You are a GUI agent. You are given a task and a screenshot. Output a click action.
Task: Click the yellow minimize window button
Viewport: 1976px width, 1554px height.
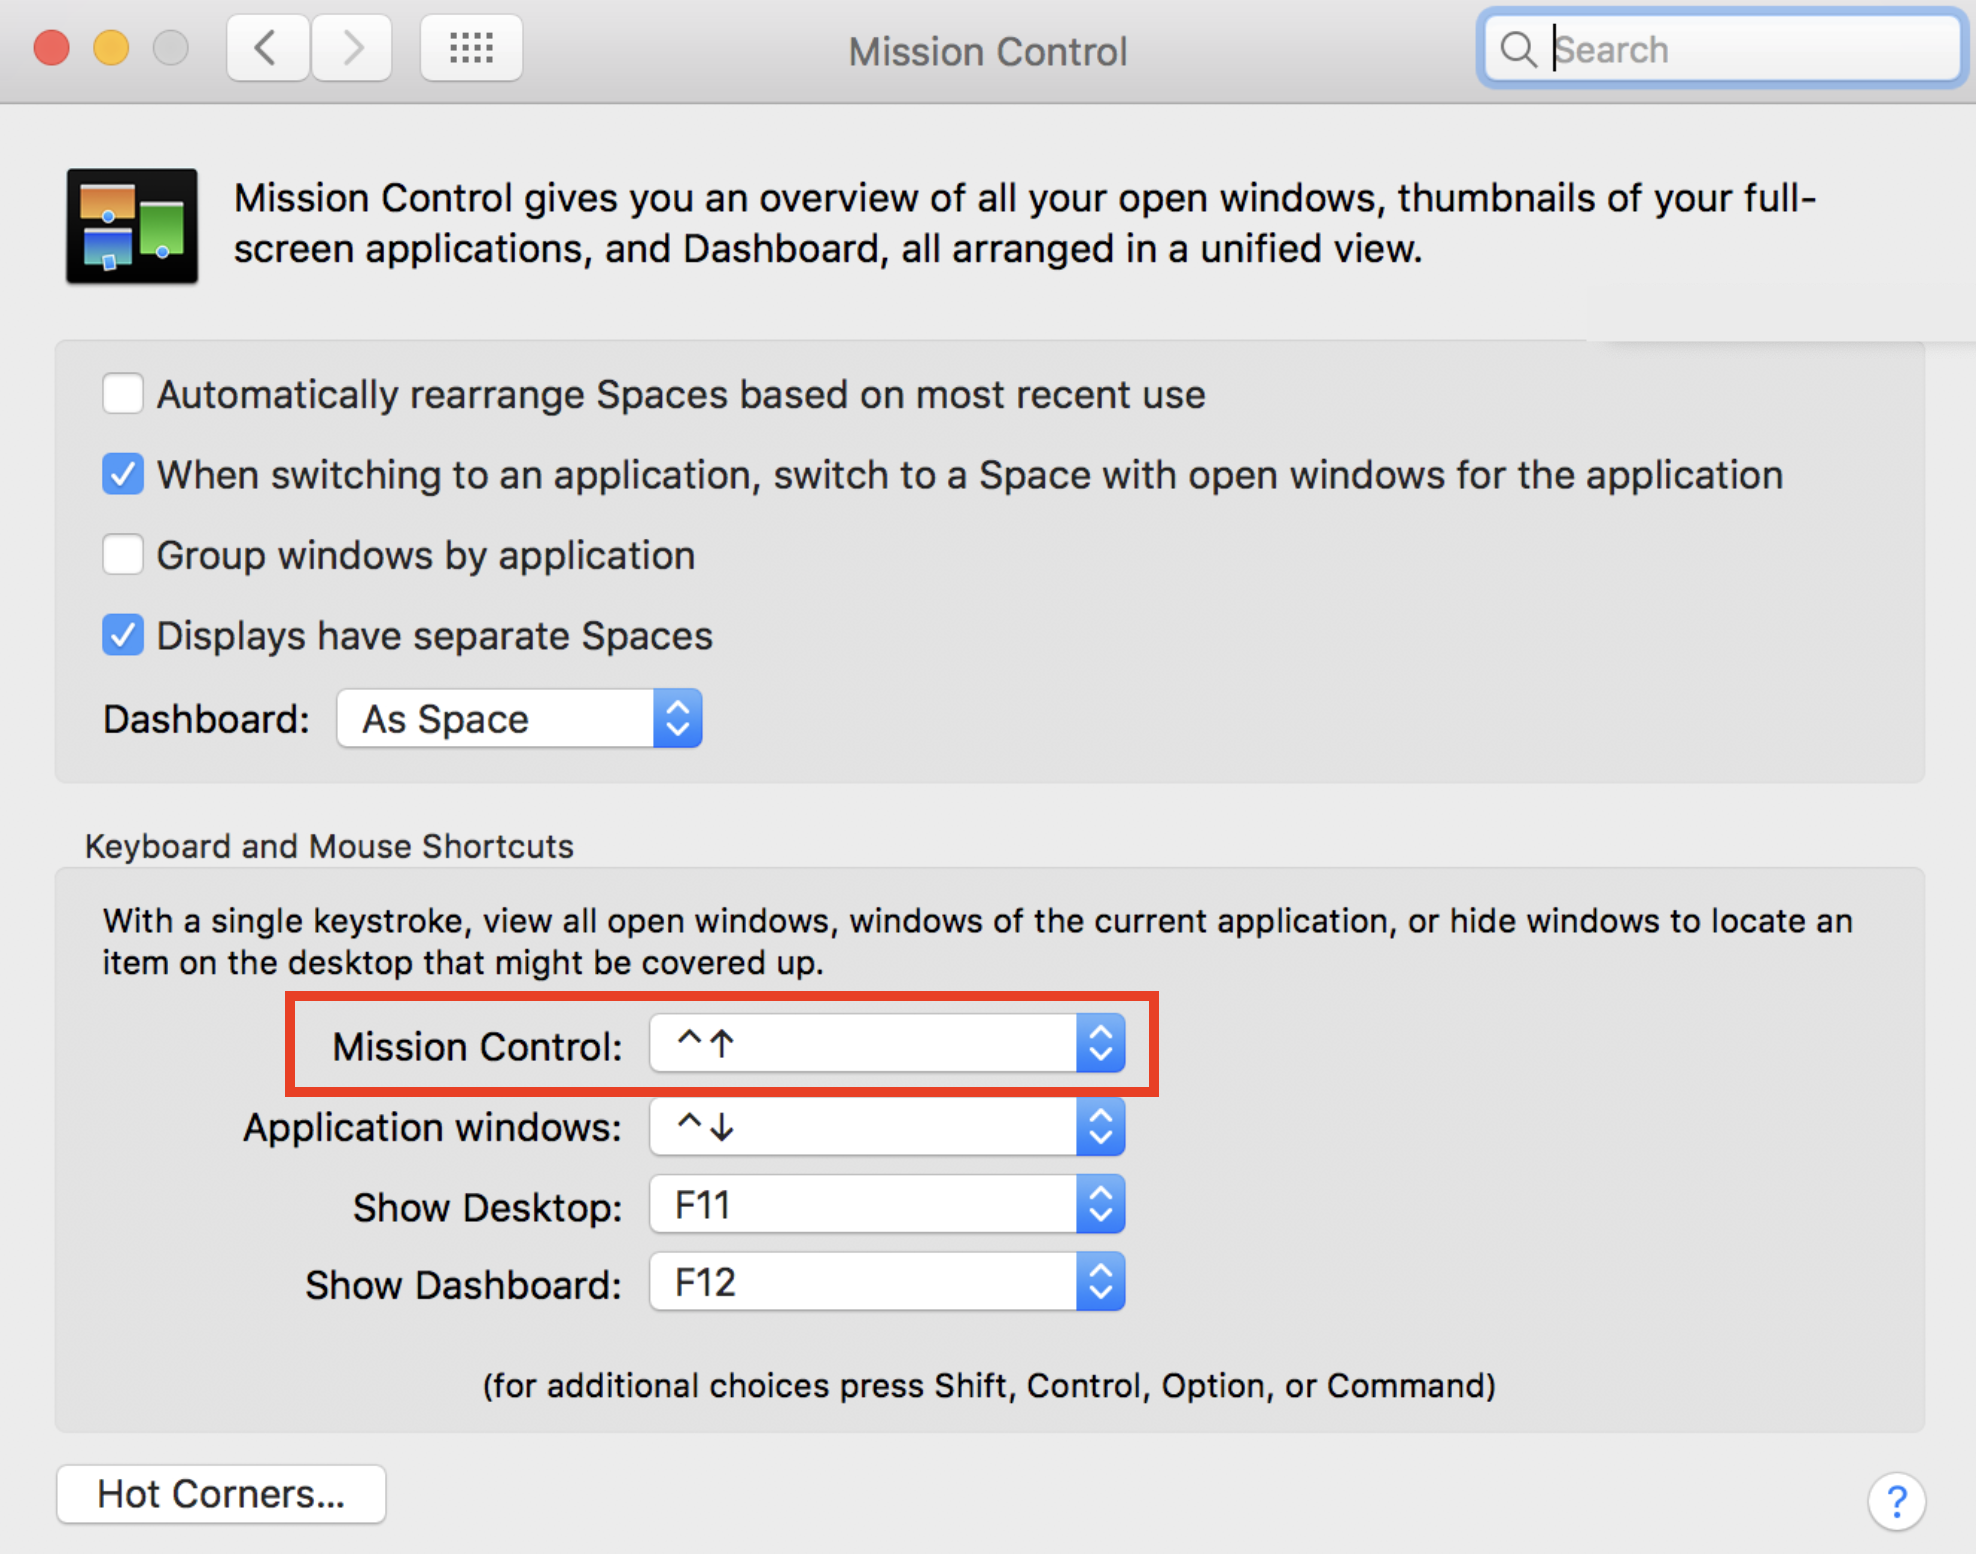tap(111, 48)
